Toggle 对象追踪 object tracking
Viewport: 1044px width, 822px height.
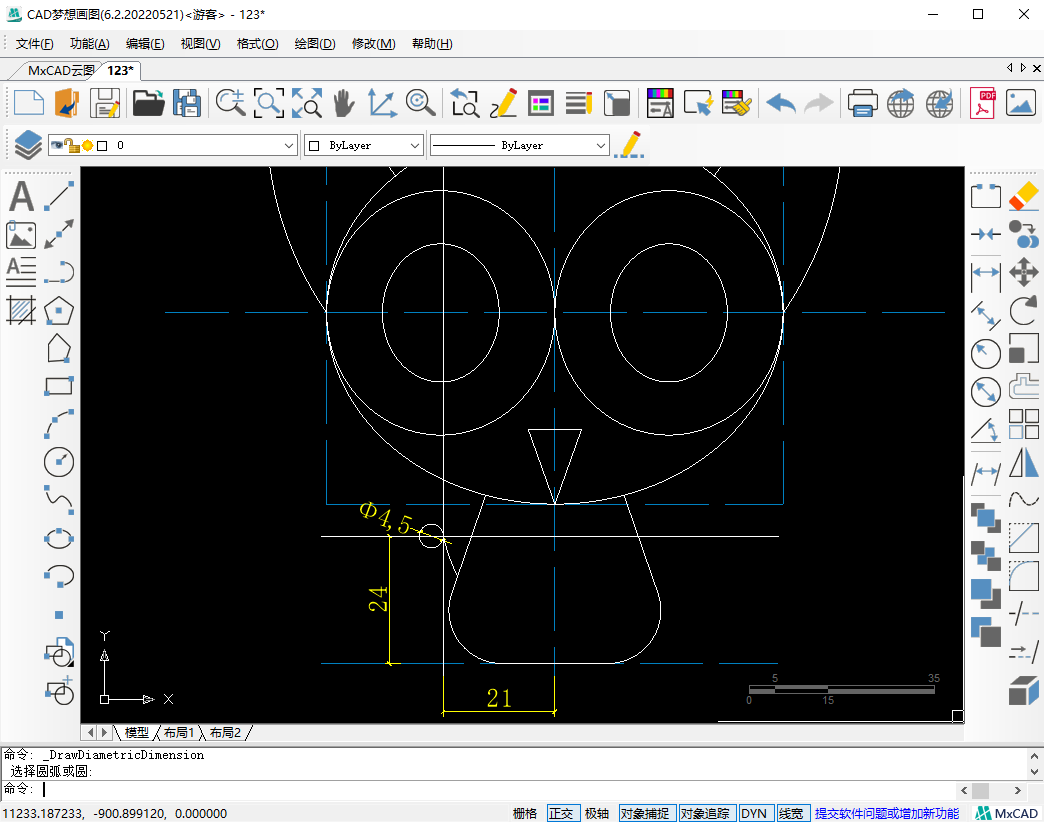[x=705, y=813]
